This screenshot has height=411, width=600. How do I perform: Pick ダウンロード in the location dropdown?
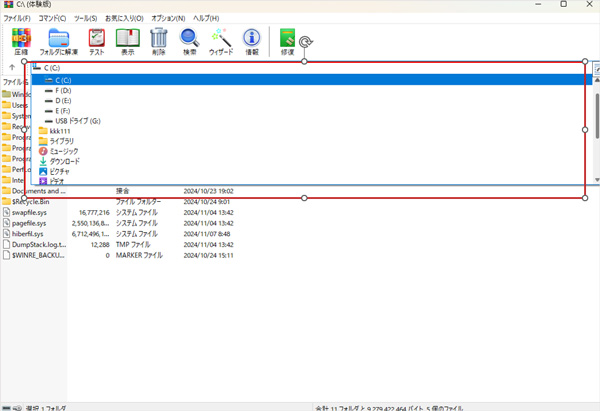(65, 161)
